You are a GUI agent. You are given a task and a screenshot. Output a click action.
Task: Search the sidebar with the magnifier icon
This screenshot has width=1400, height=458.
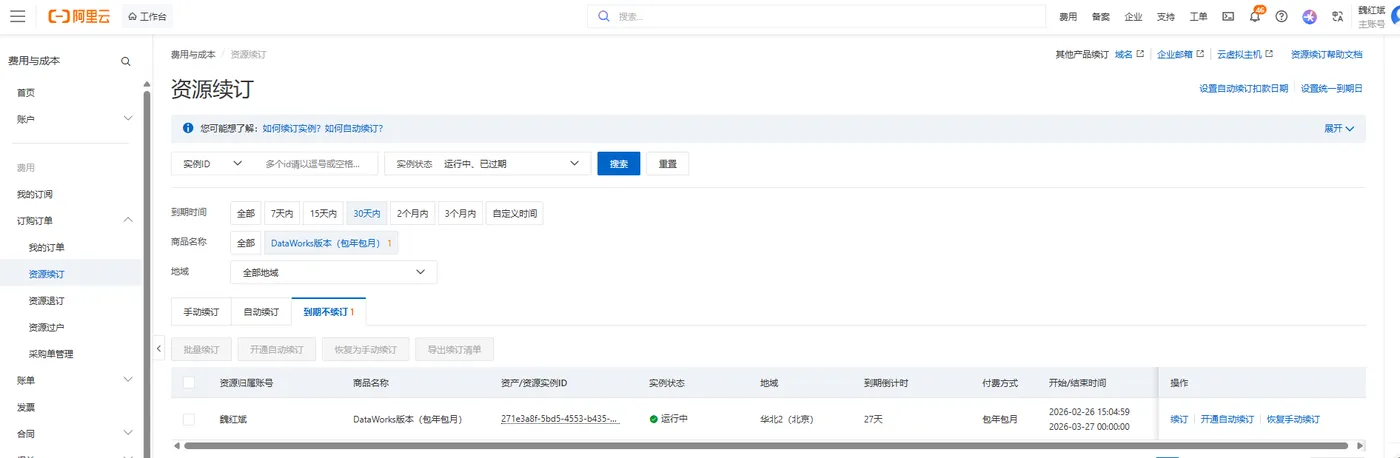tap(126, 61)
